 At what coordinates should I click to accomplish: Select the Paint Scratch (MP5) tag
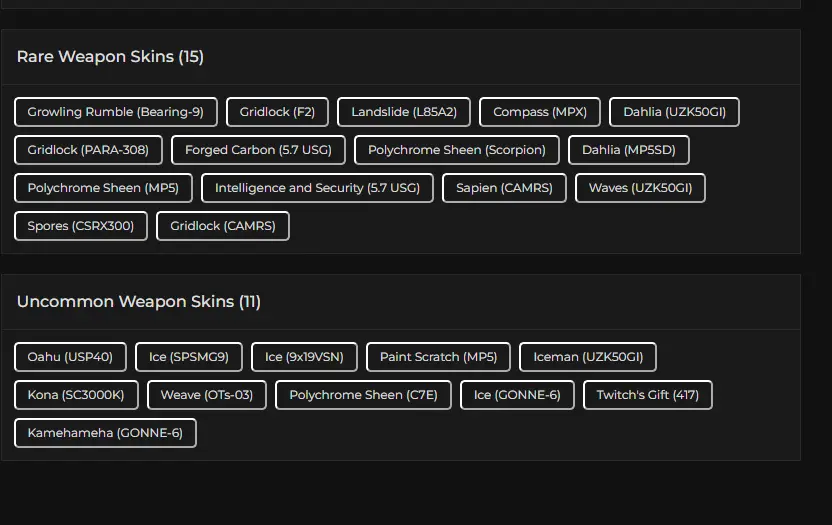[x=438, y=357]
